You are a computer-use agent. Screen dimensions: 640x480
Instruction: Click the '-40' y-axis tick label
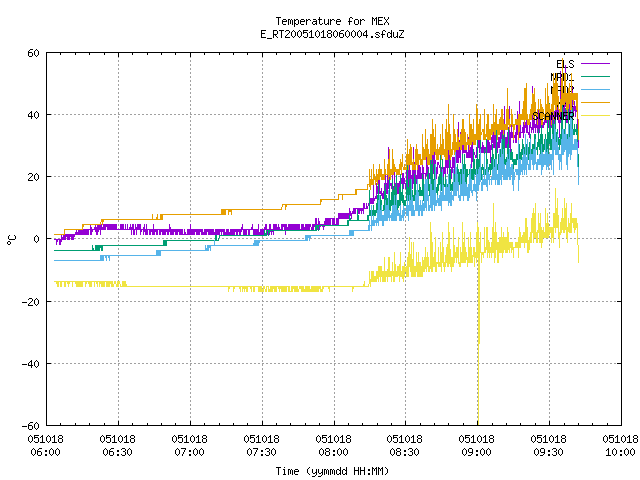click(31, 364)
